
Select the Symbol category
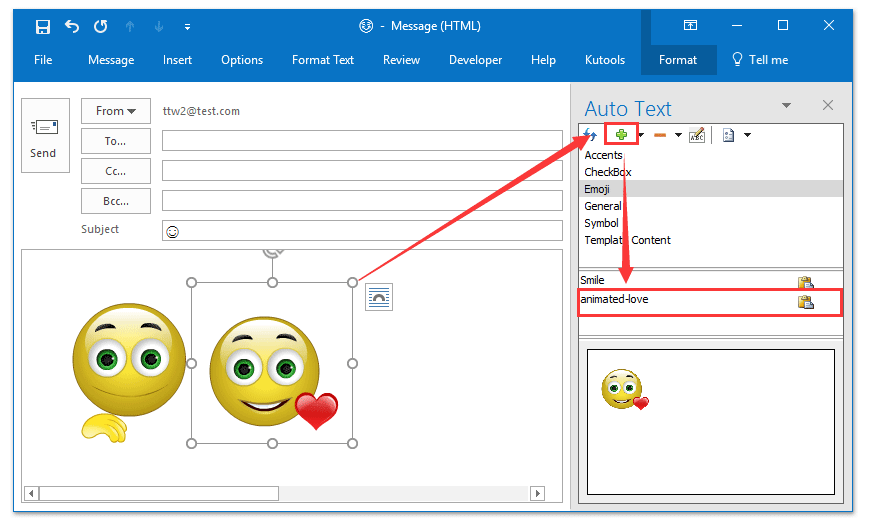(711, 223)
